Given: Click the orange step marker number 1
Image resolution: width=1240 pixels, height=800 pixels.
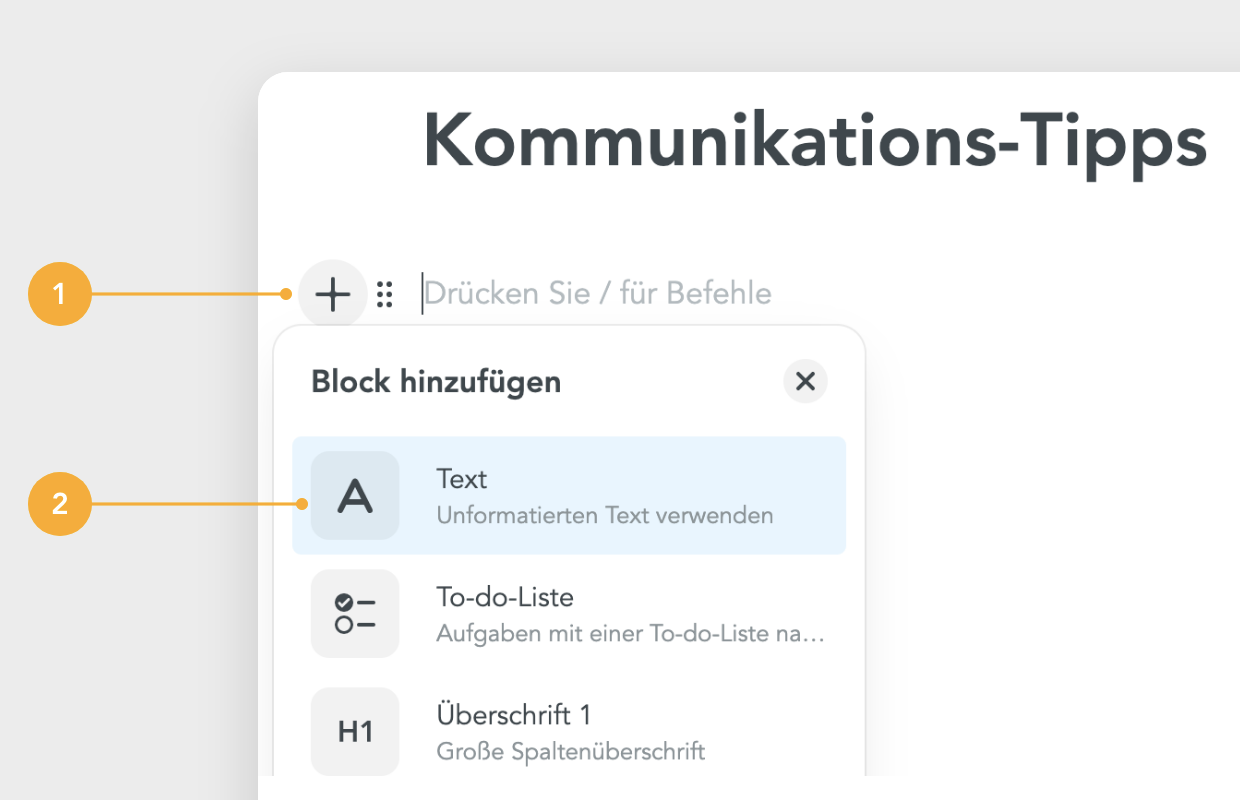Looking at the screenshot, I should point(60,295).
